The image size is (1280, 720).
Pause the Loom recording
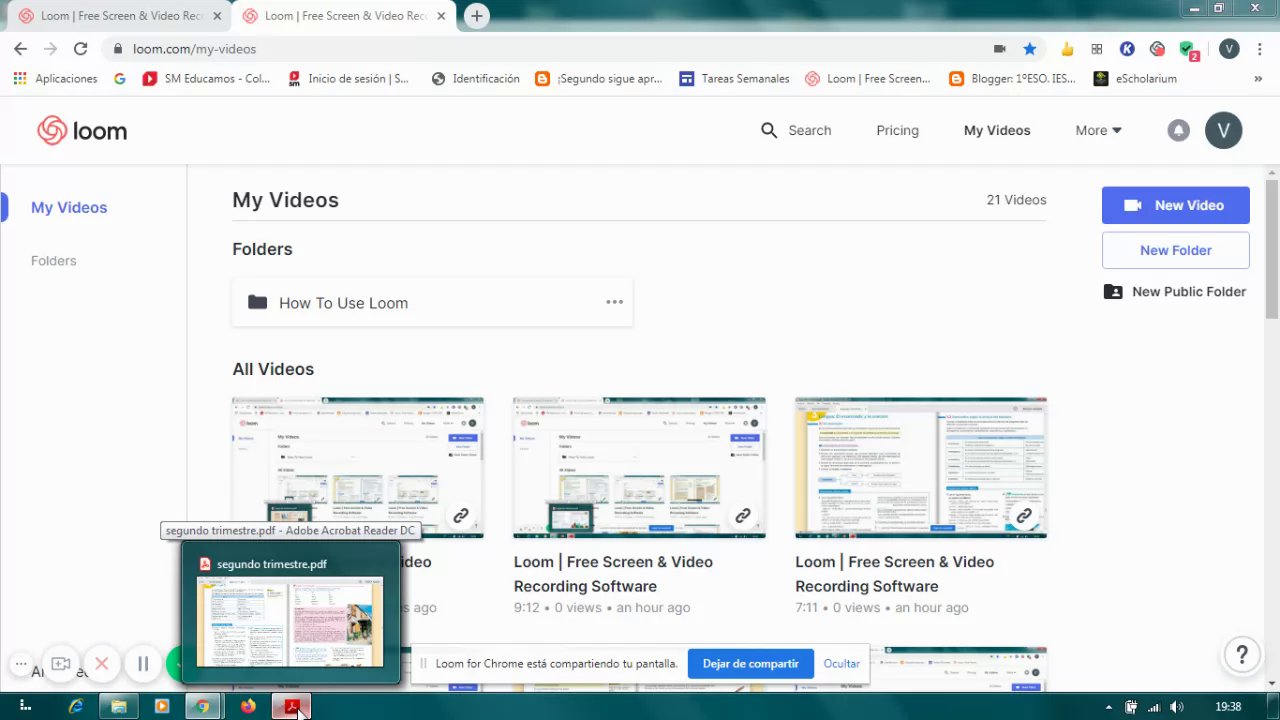pos(143,664)
